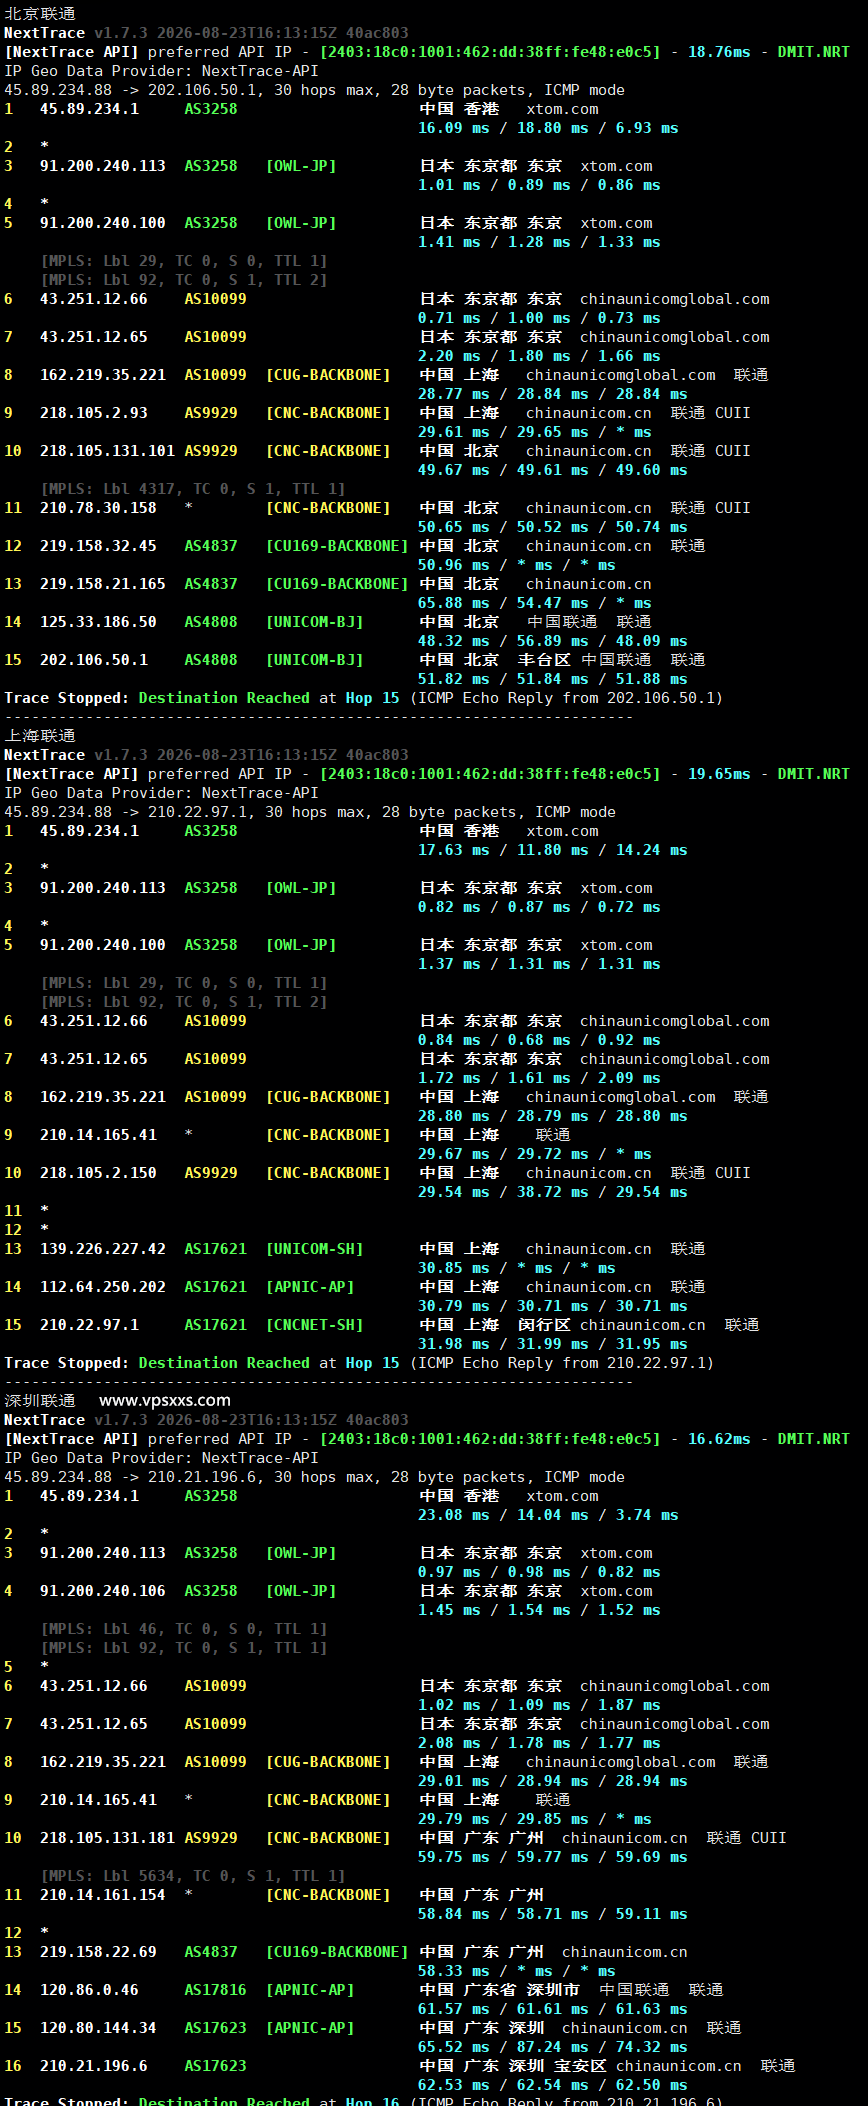Click the www.vpsxxs.com text
The image size is (868, 2106).
(x=165, y=1401)
